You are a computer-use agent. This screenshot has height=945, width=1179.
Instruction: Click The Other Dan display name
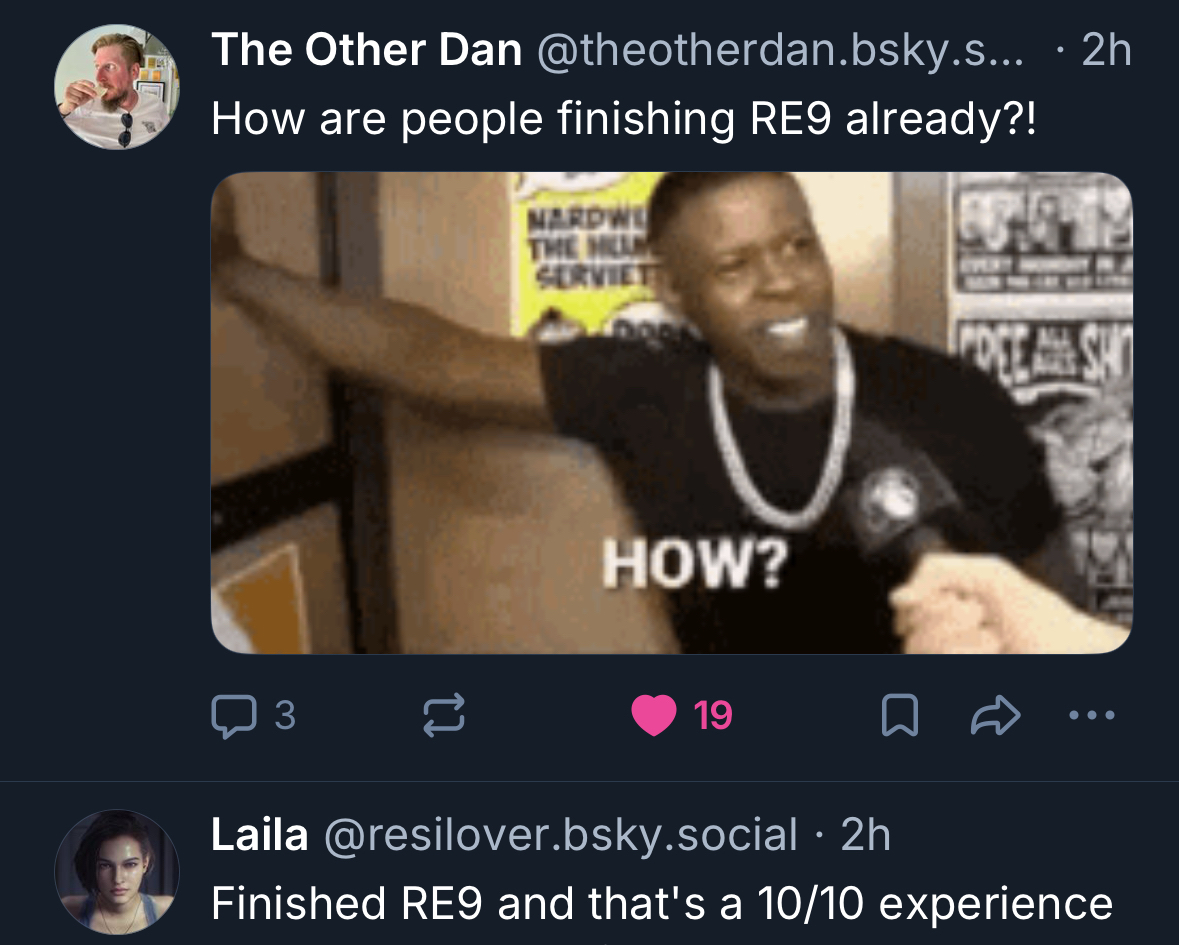pos(367,50)
